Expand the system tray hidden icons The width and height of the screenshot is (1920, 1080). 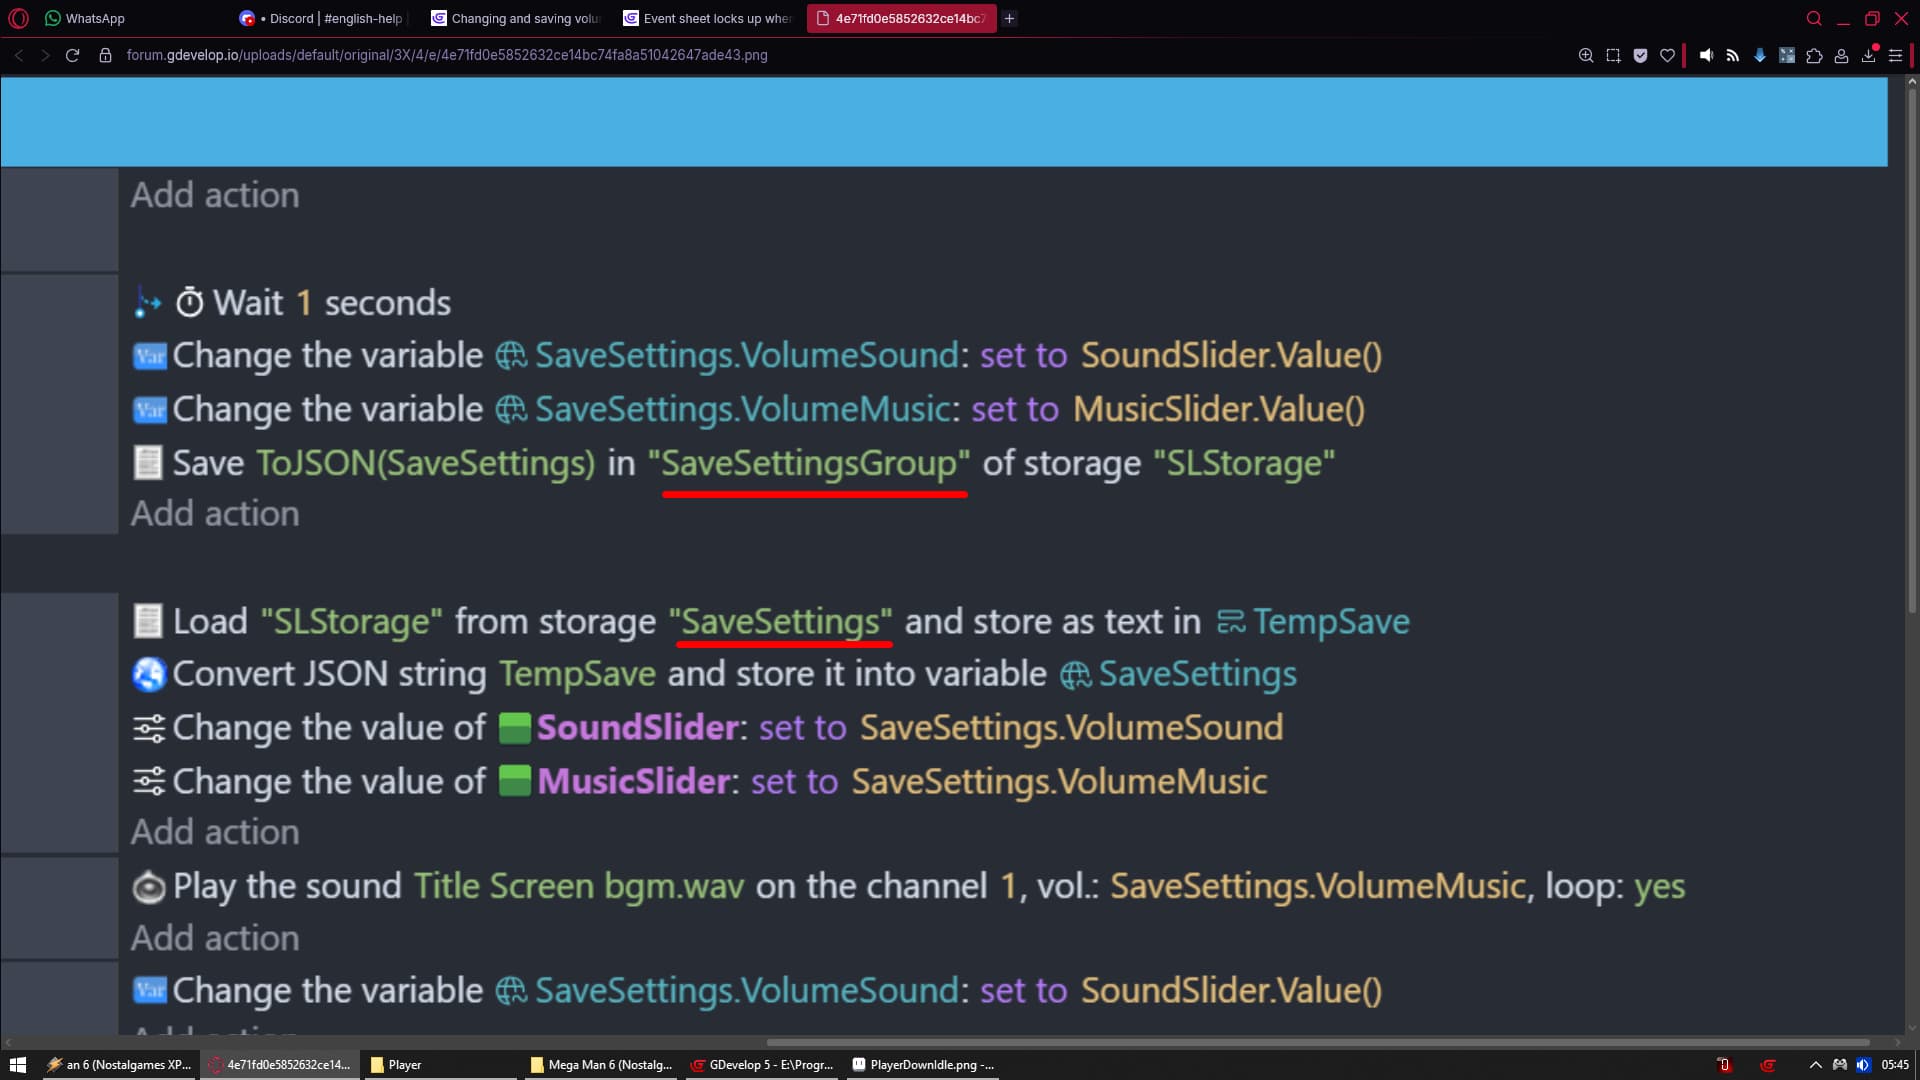pyautogui.click(x=1815, y=1065)
